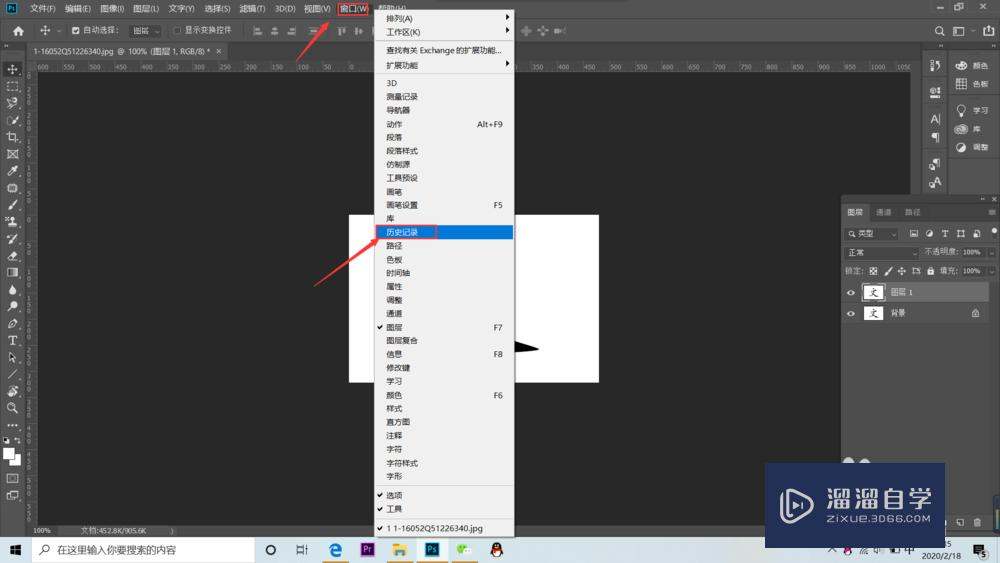
Task: Select the Lasso tool
Action: point(12,103)
